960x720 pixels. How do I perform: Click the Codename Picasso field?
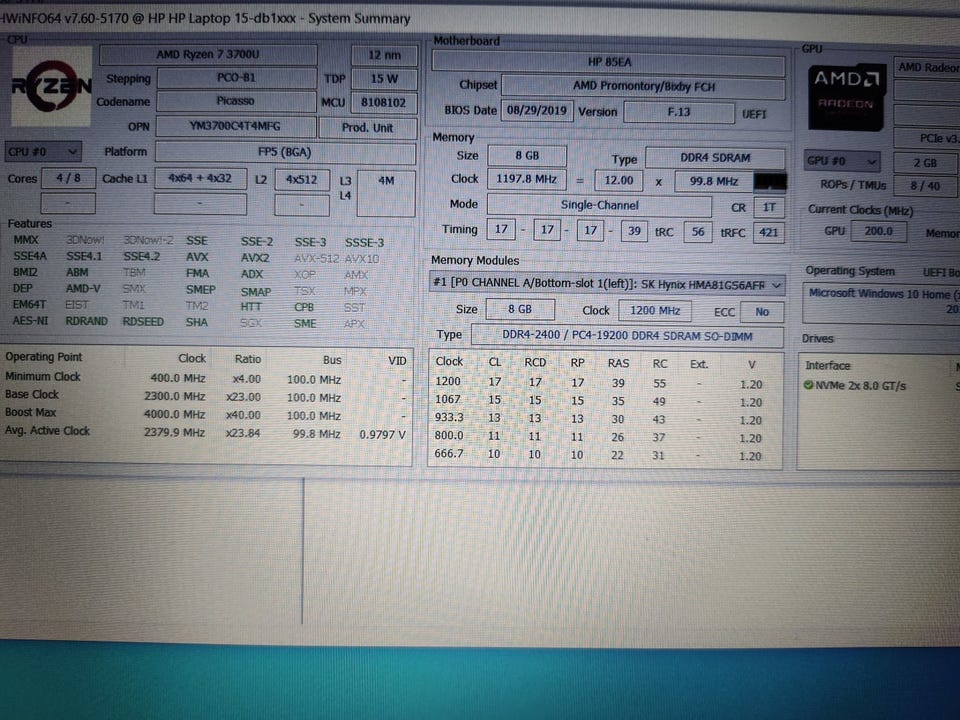pyautogui.click(x=236, y=101)
